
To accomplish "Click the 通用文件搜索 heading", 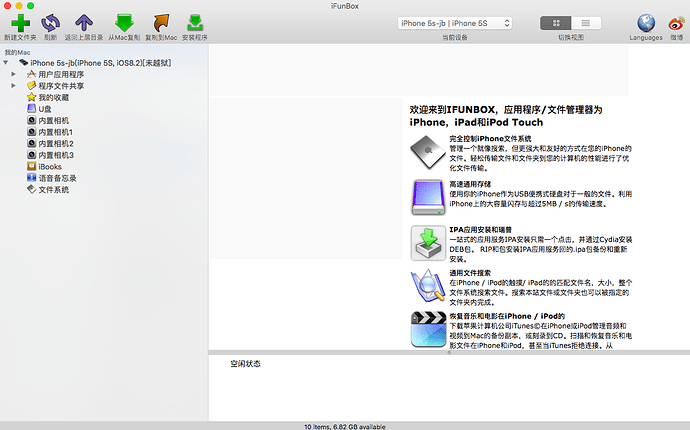I will click(x=470, y=273).
